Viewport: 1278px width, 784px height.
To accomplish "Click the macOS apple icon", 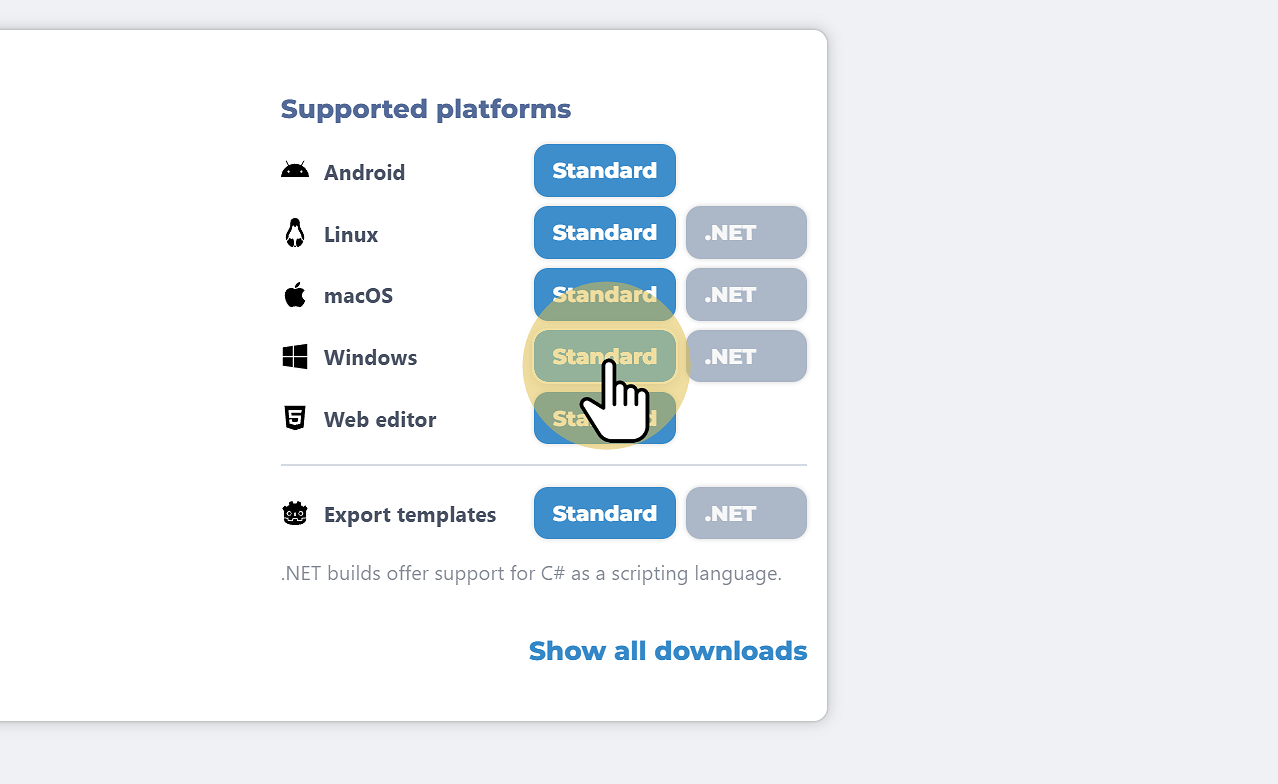I will point(295,295).
